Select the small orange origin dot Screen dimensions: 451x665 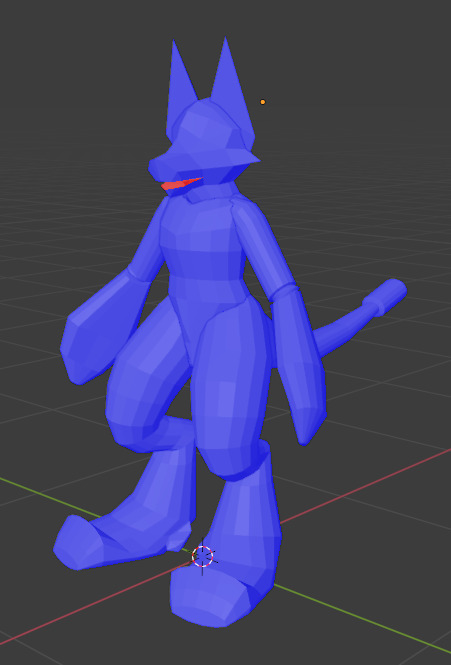[x=263, y=102]
